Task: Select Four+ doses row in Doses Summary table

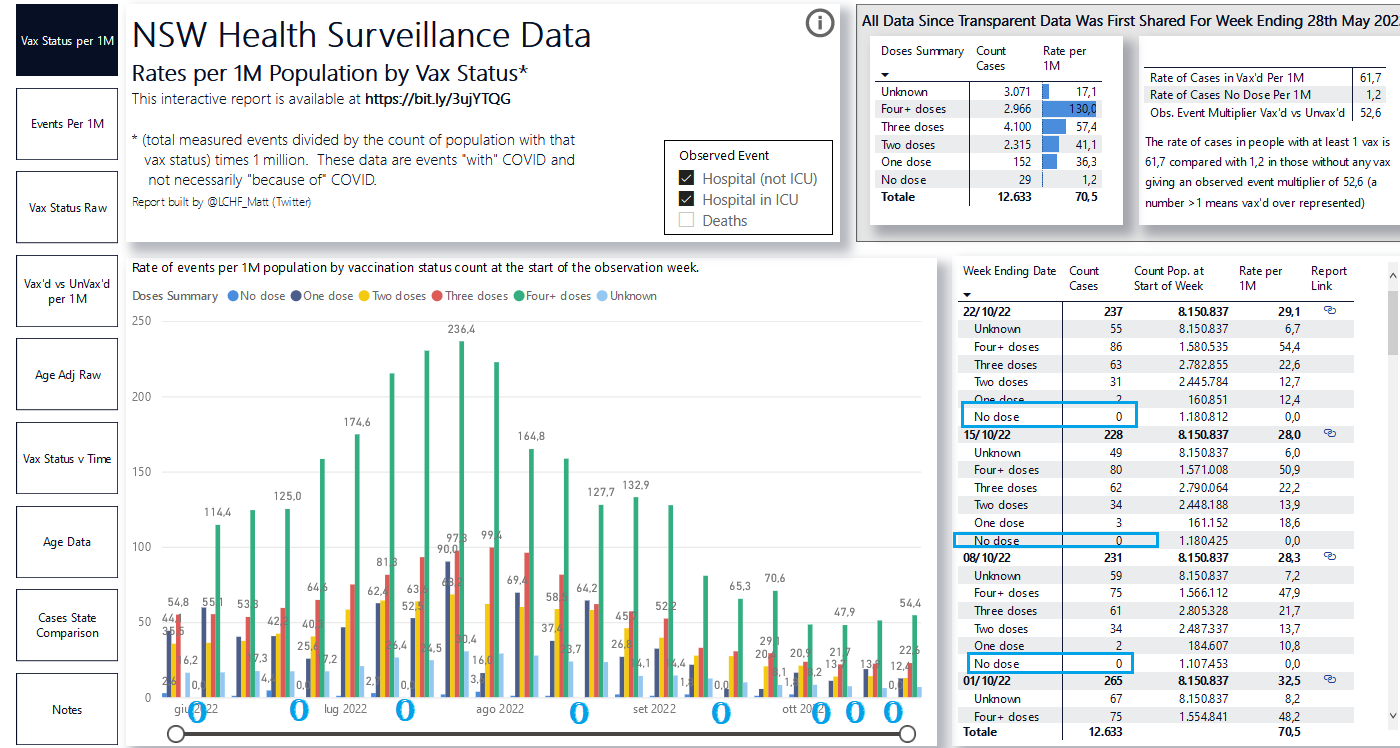Action: click(990, 109)
